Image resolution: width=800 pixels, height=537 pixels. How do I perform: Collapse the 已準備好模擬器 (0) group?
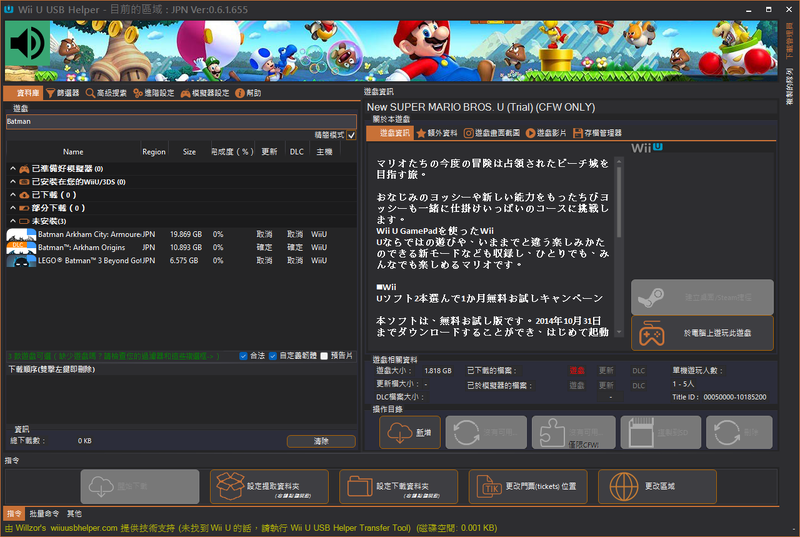click(13, 168)
